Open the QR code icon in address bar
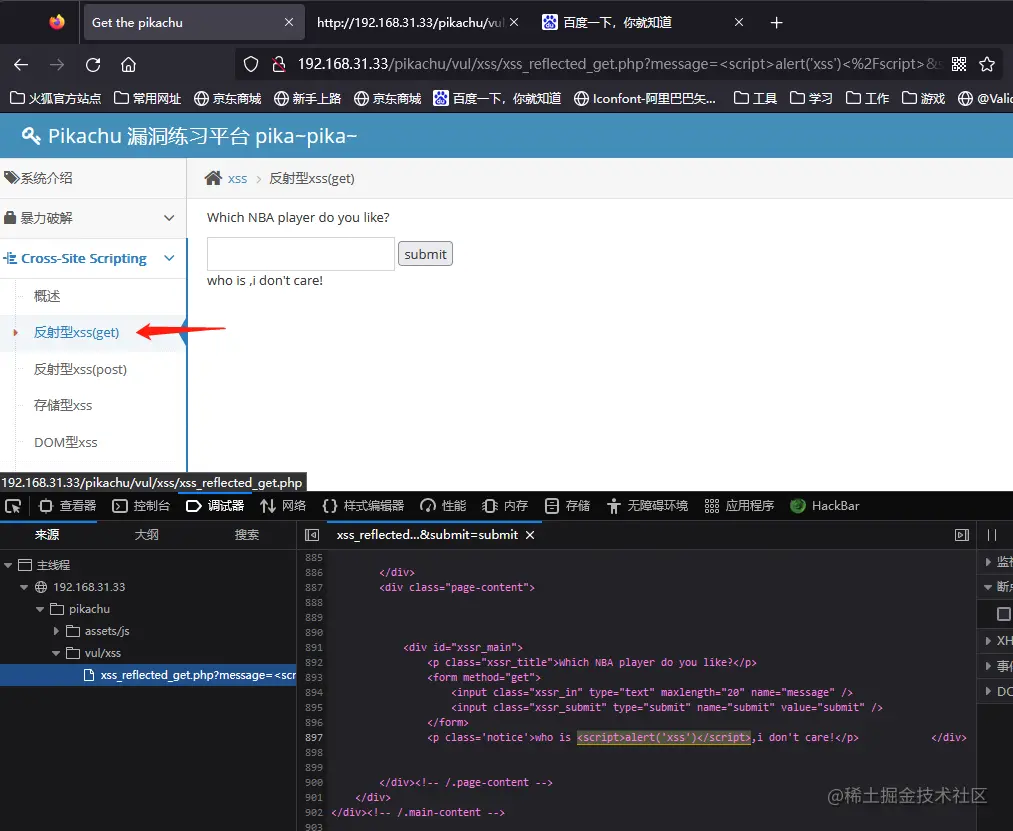This screenshot has height=831, width=1013. 959,64
